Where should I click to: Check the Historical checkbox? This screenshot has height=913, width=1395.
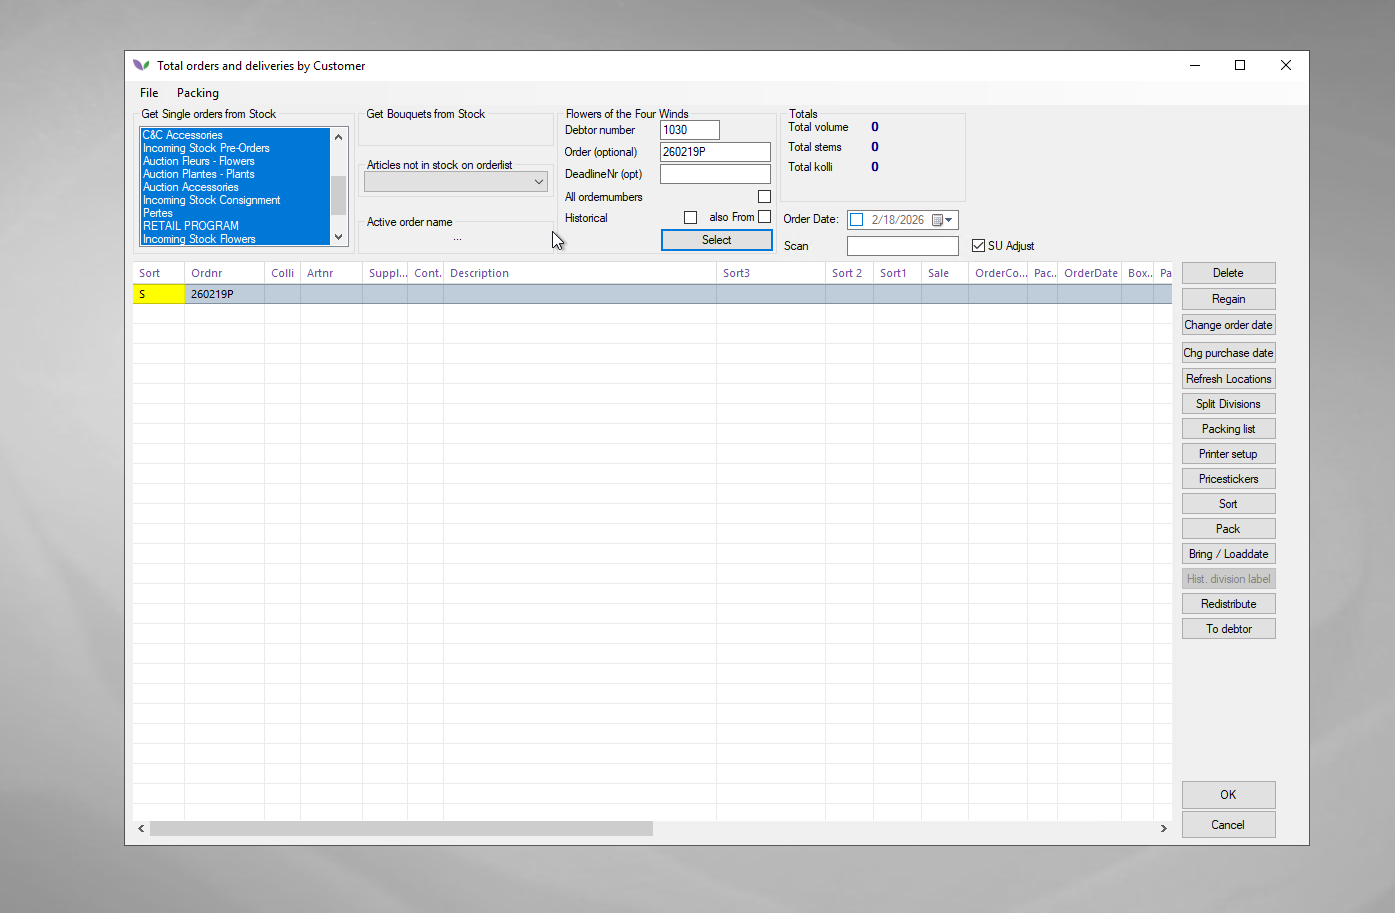690,218
